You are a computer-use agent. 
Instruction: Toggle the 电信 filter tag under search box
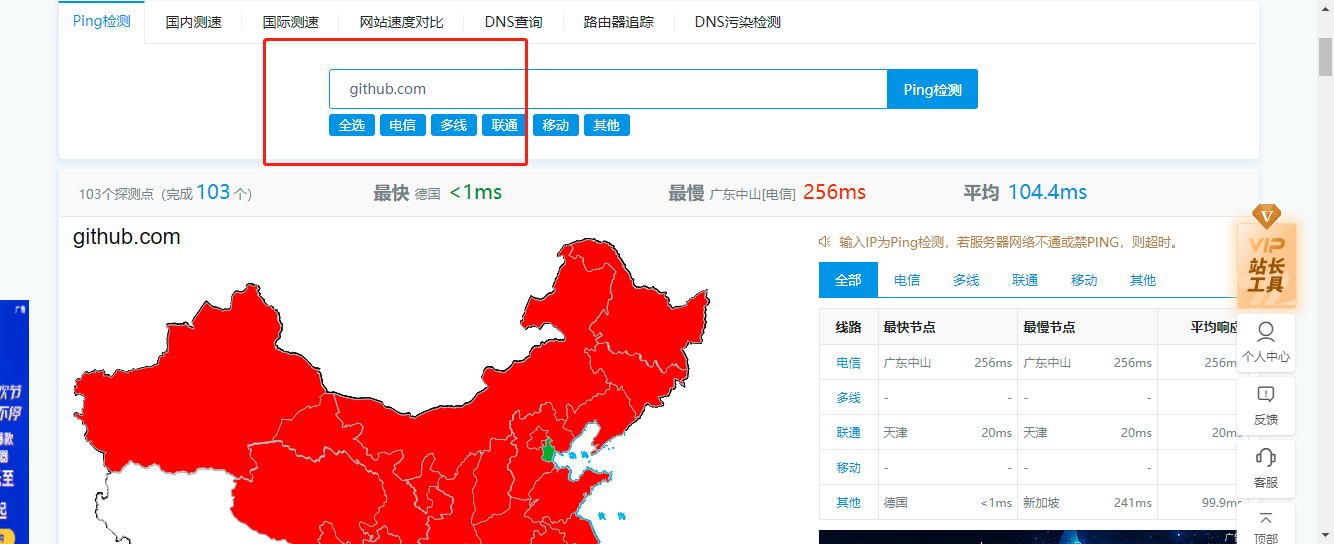pos(403,125)
